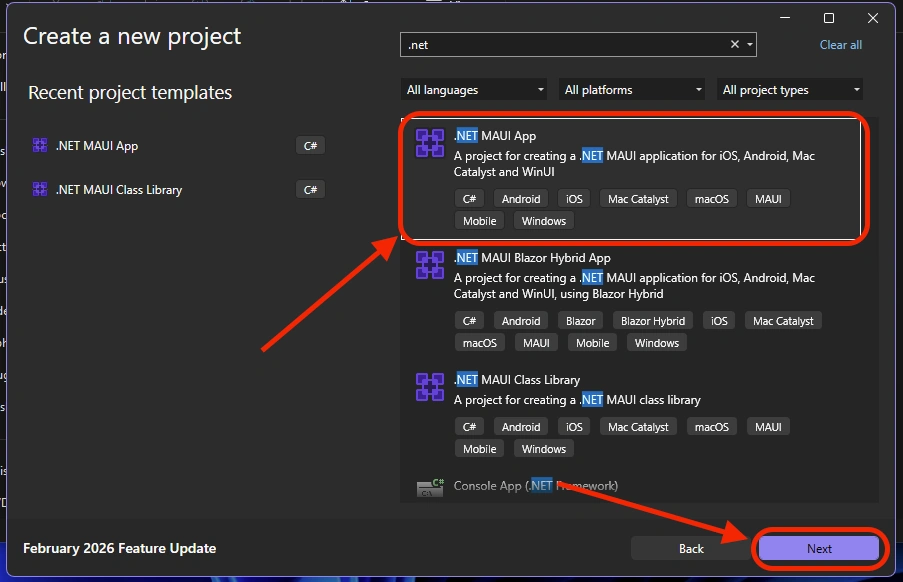Click Mac Catalyst tag under Blazor Hybrid App

coord(783,321)
